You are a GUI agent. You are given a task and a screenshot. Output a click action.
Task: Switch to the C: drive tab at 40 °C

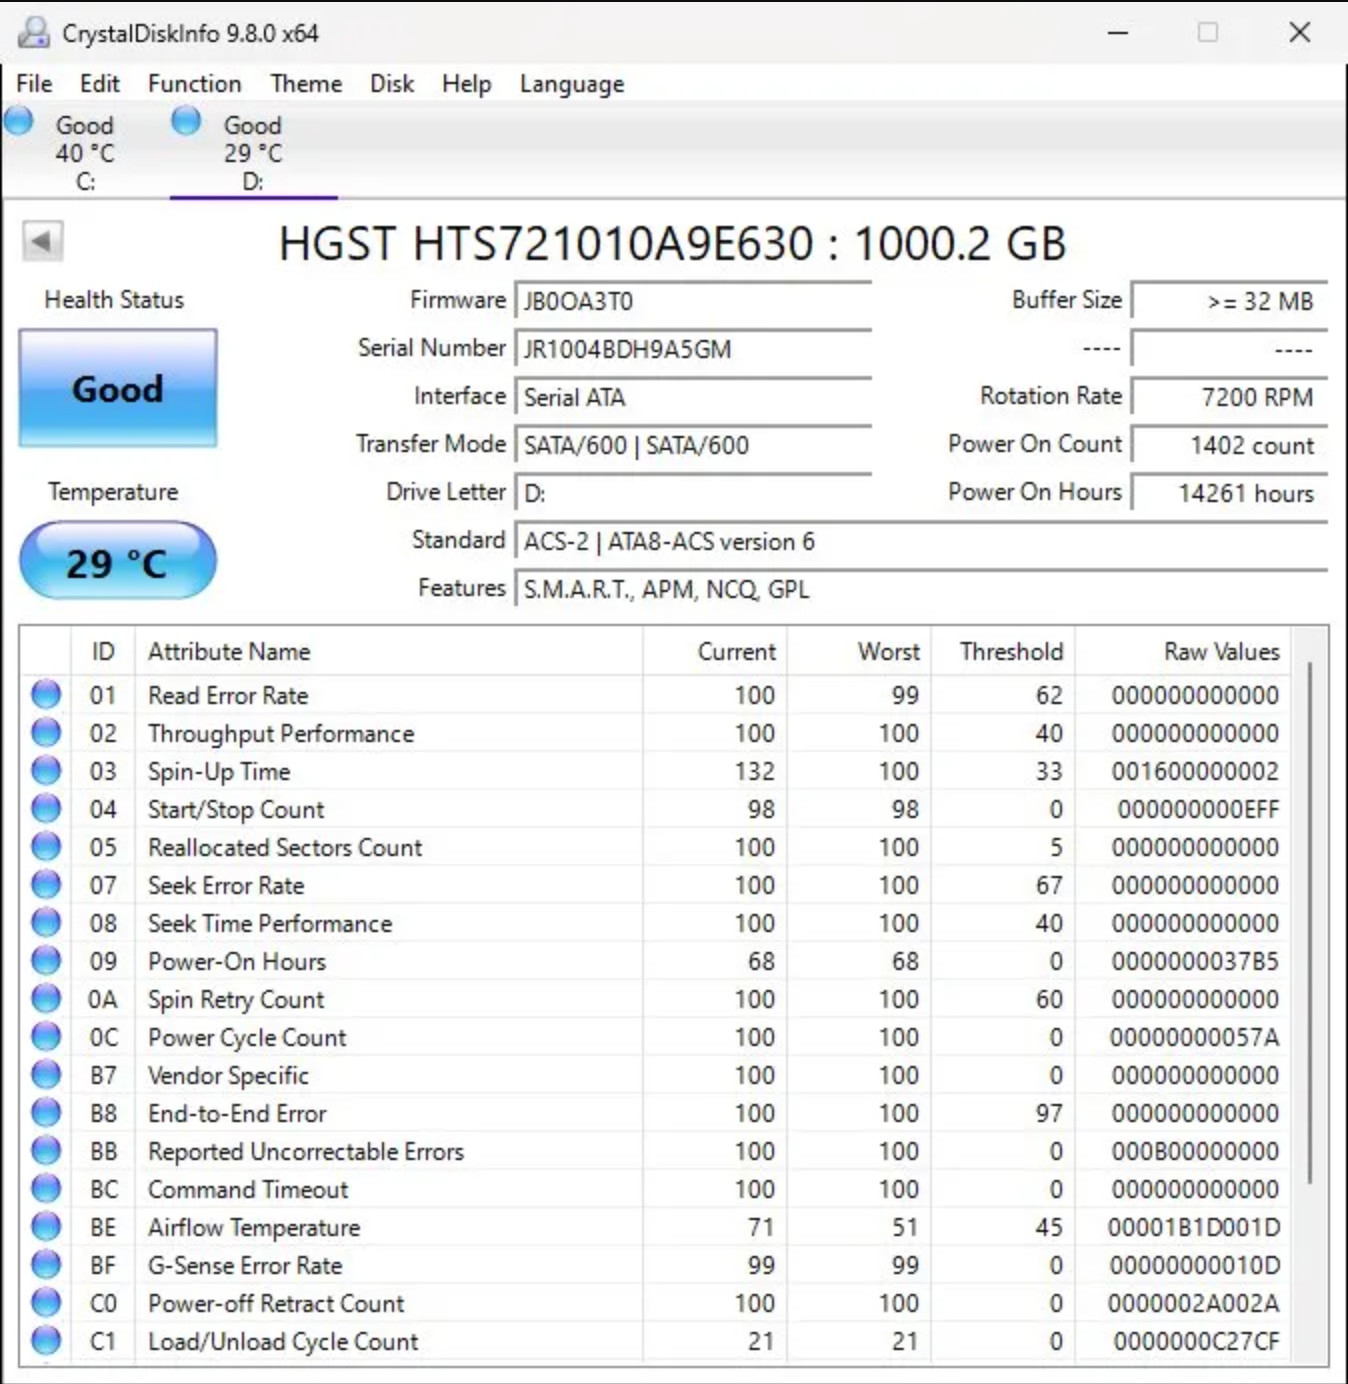[85, 152]
